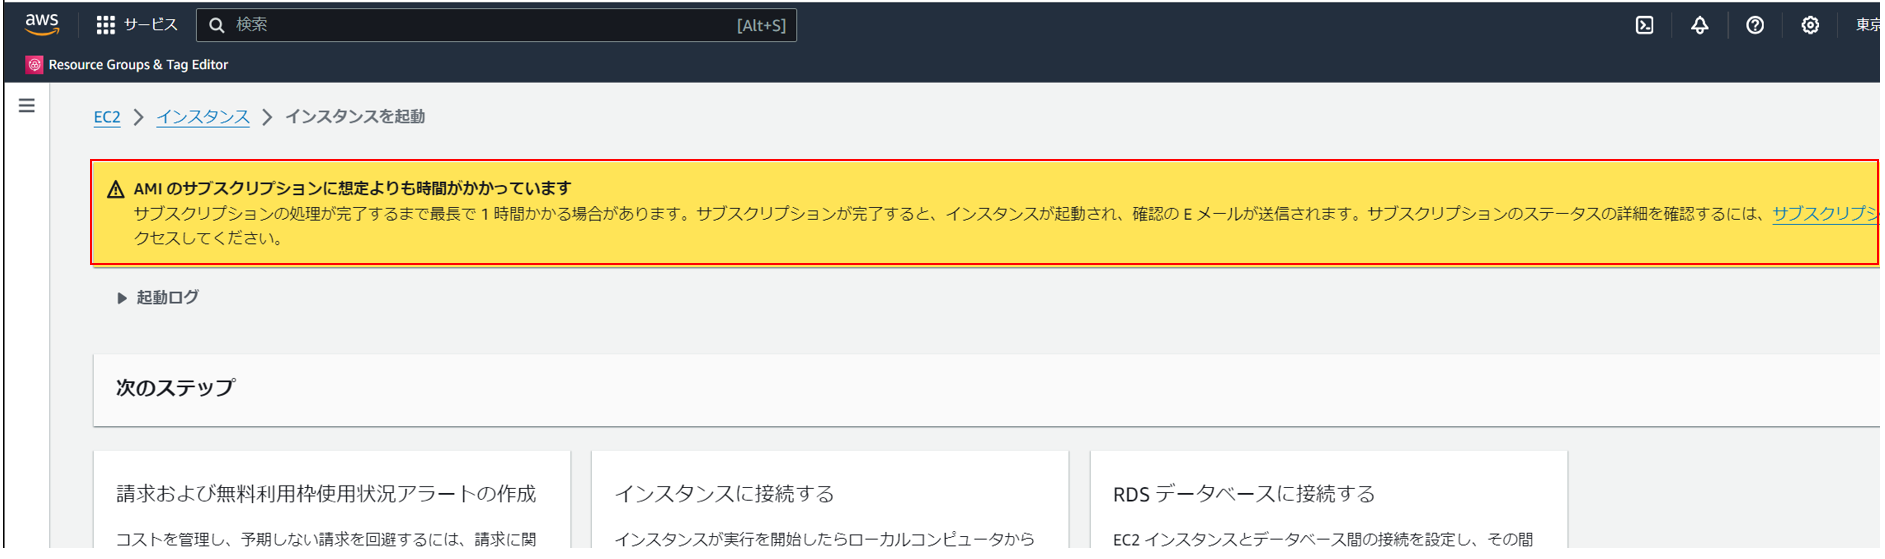The image size is (1885, 559).
Task: Click the Resource Groups pink icon
Action: (x=34, y=65)
